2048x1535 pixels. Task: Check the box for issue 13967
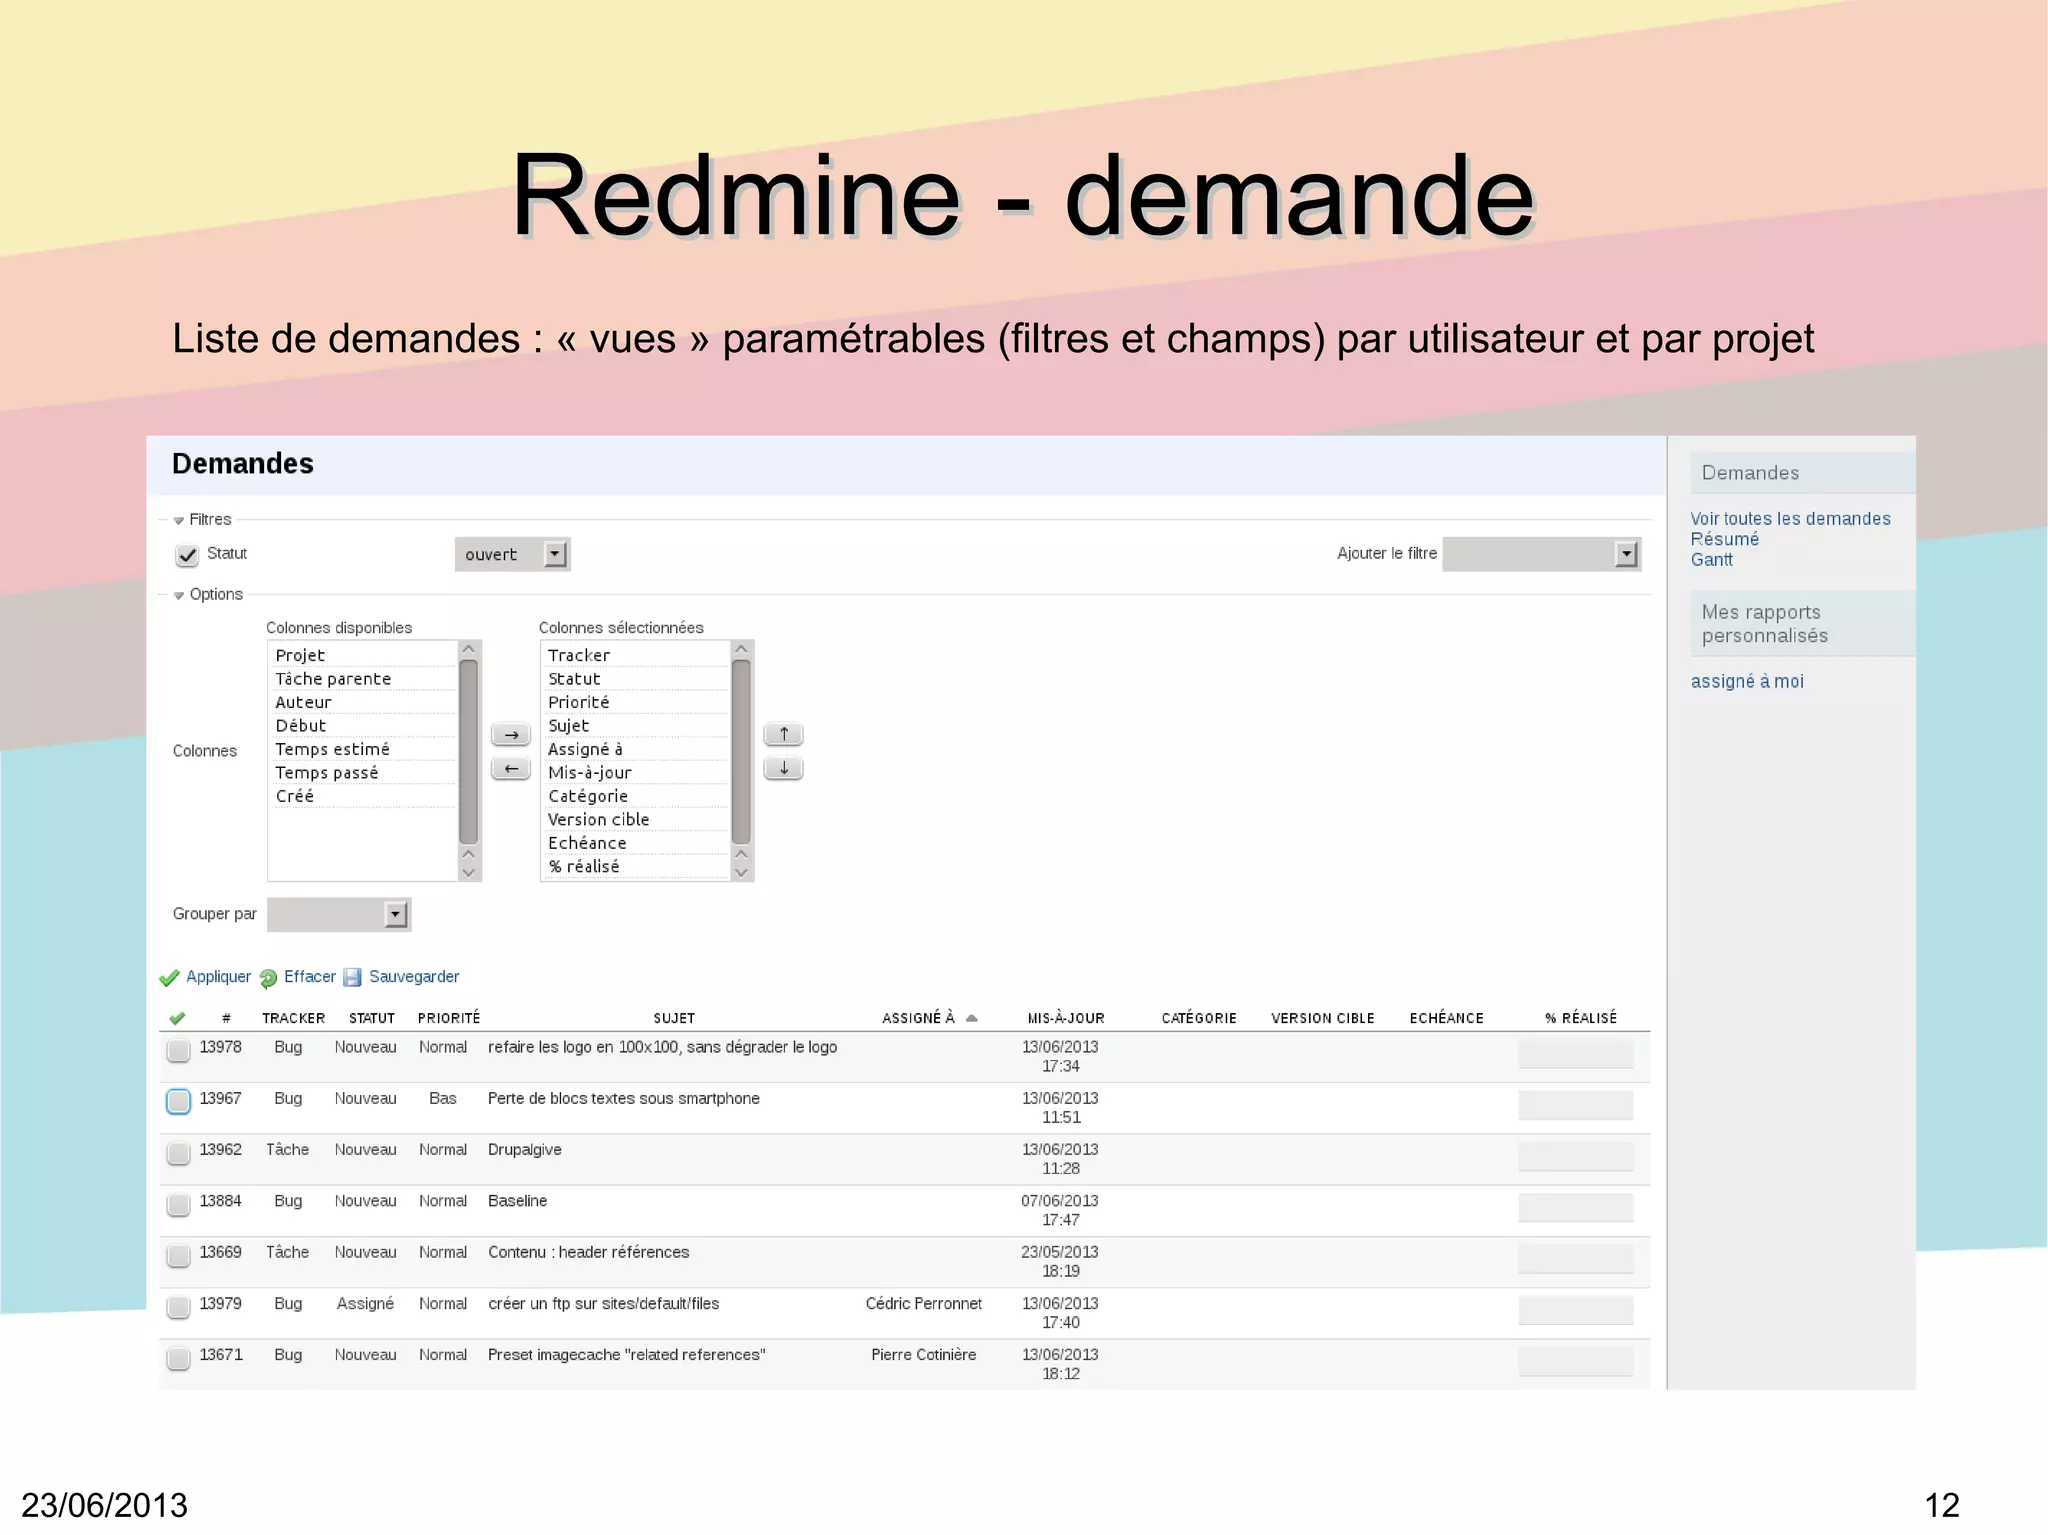[x=178, y=1101]
